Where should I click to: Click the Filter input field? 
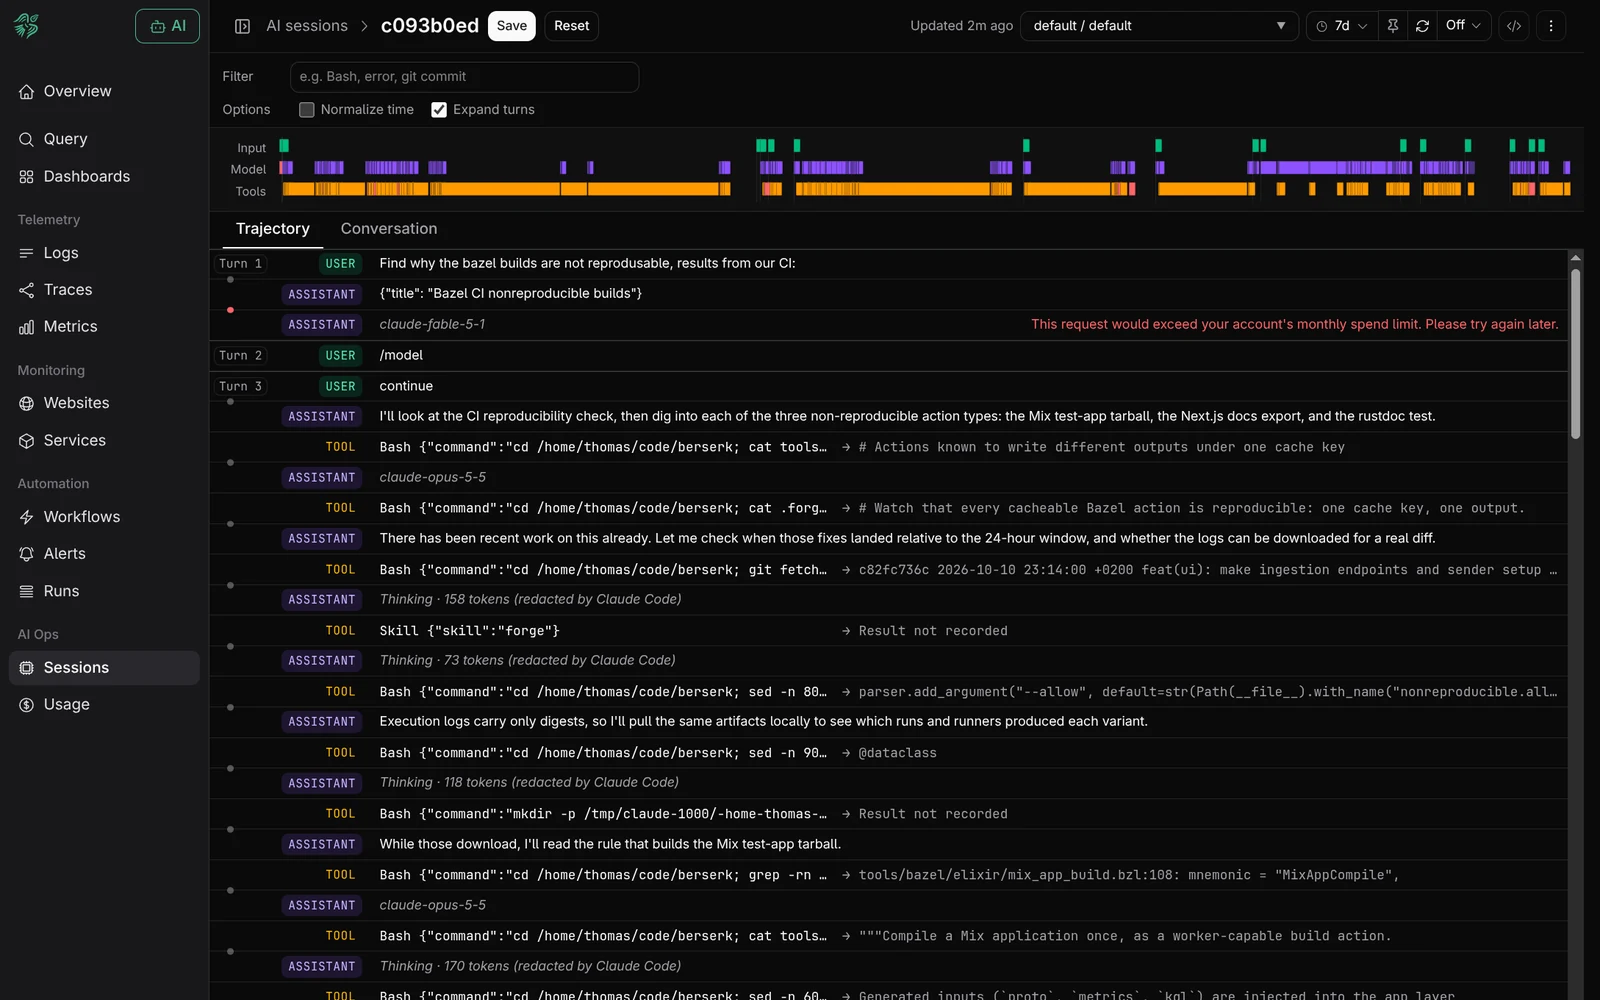tap(464, 77)
